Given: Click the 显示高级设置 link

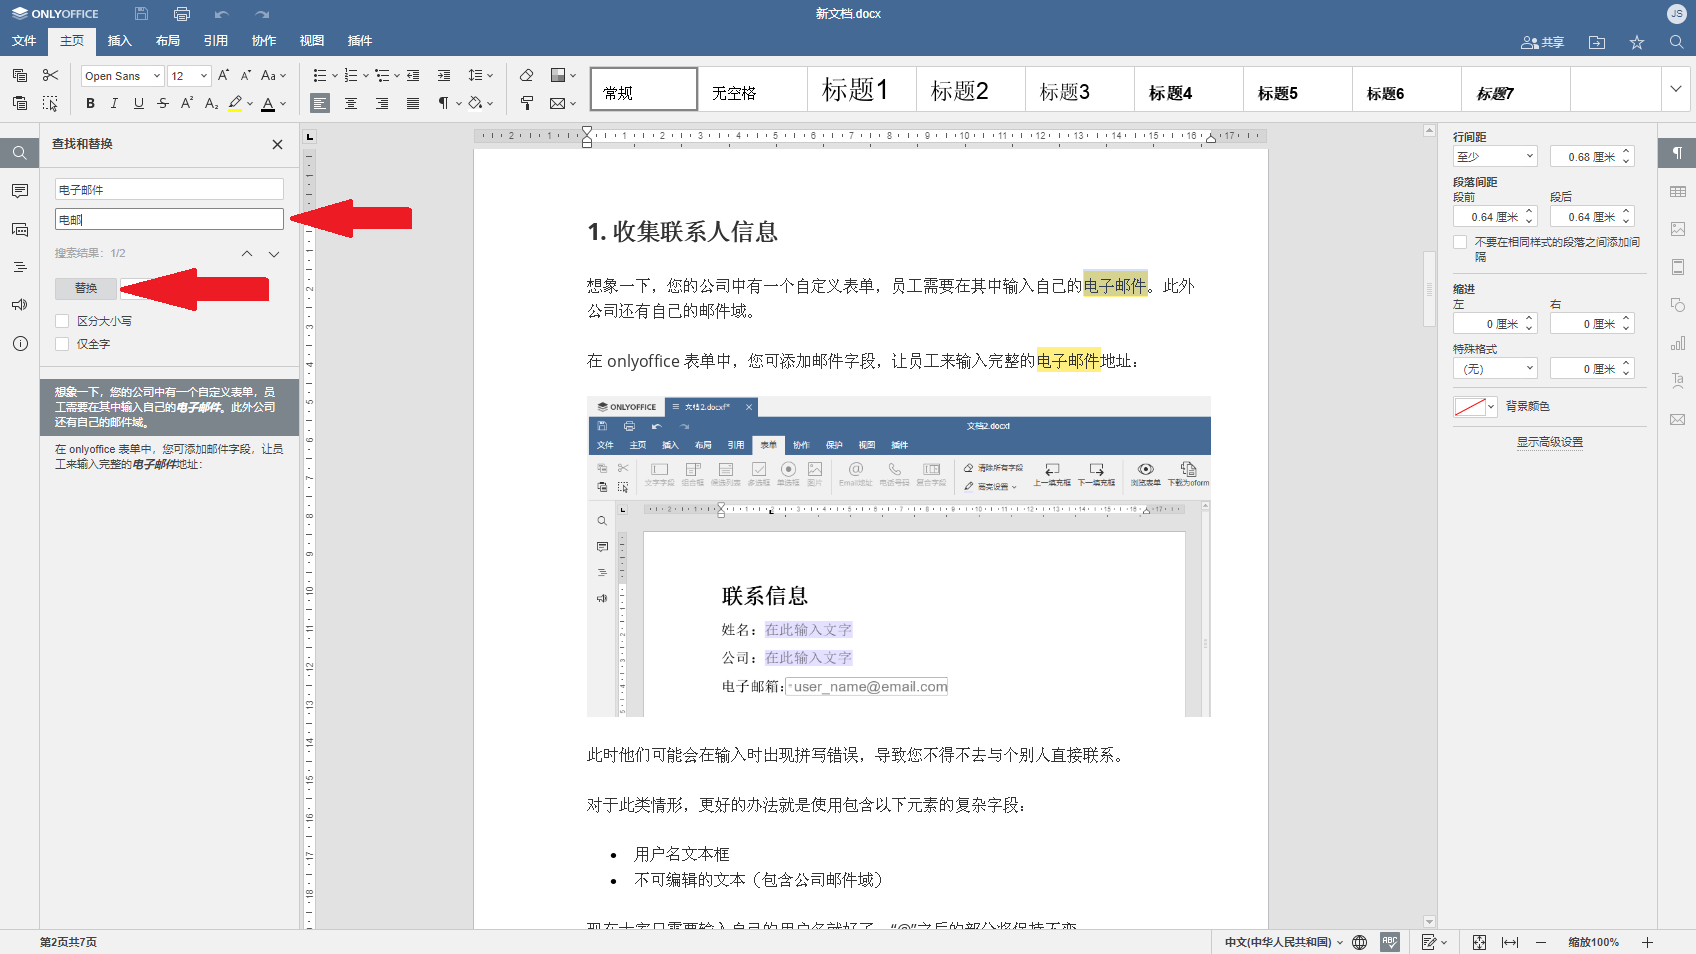Looking at the screenshot, I should click(1549, 442).
